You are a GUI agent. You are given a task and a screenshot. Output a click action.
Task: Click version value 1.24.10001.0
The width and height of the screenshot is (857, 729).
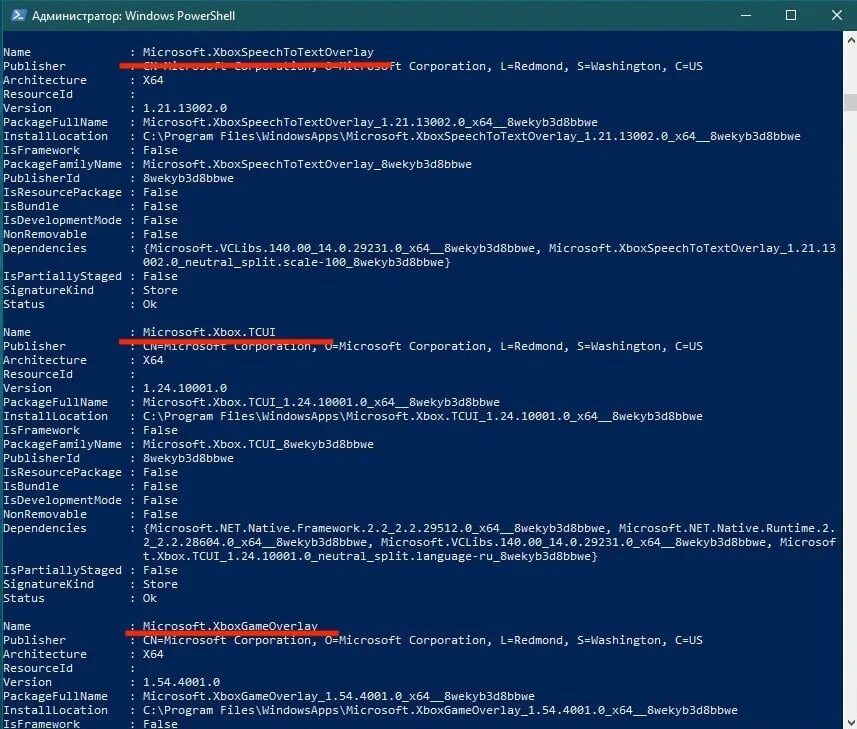click(x=185, y=388)
